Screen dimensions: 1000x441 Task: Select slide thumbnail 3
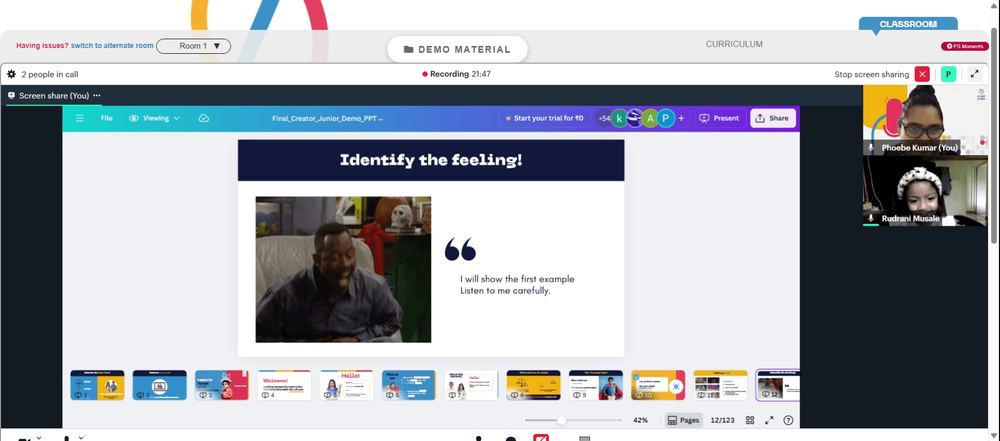pos(222,385)
